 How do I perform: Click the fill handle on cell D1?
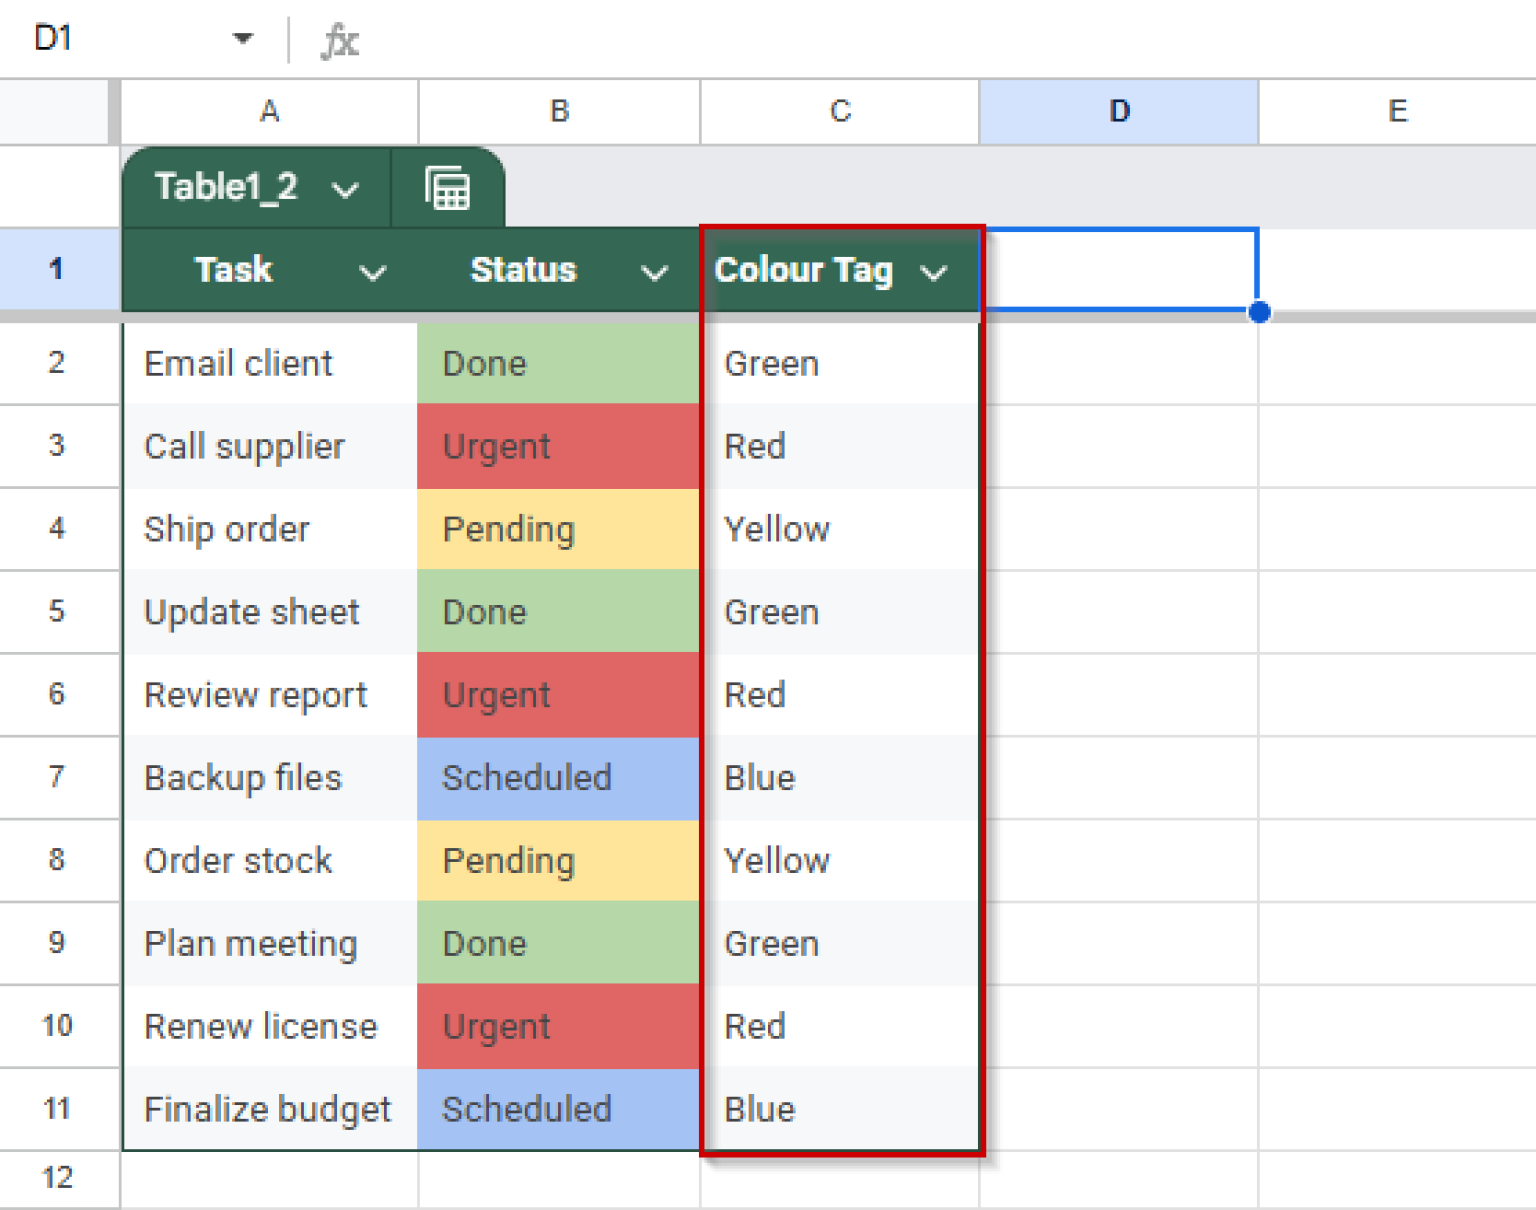click(1259, 312)
